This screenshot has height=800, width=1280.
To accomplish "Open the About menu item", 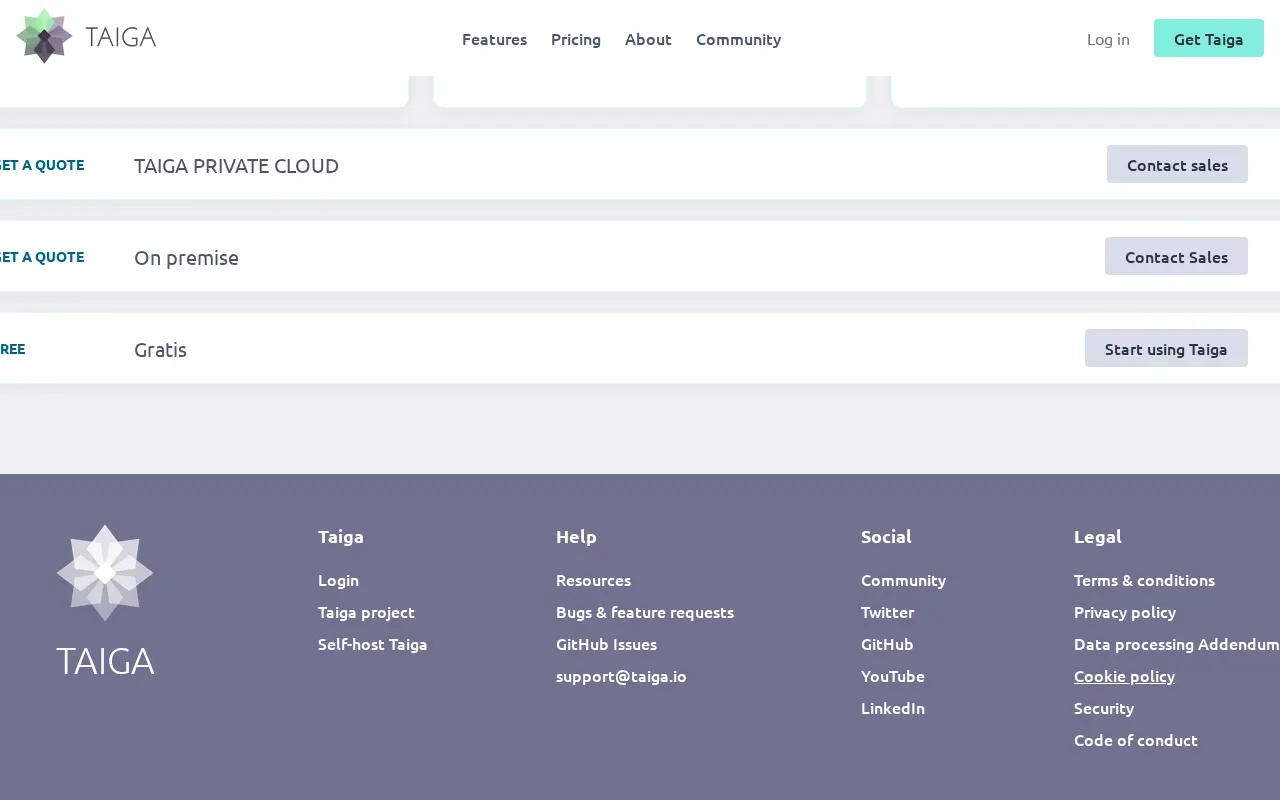I will 648,39.
